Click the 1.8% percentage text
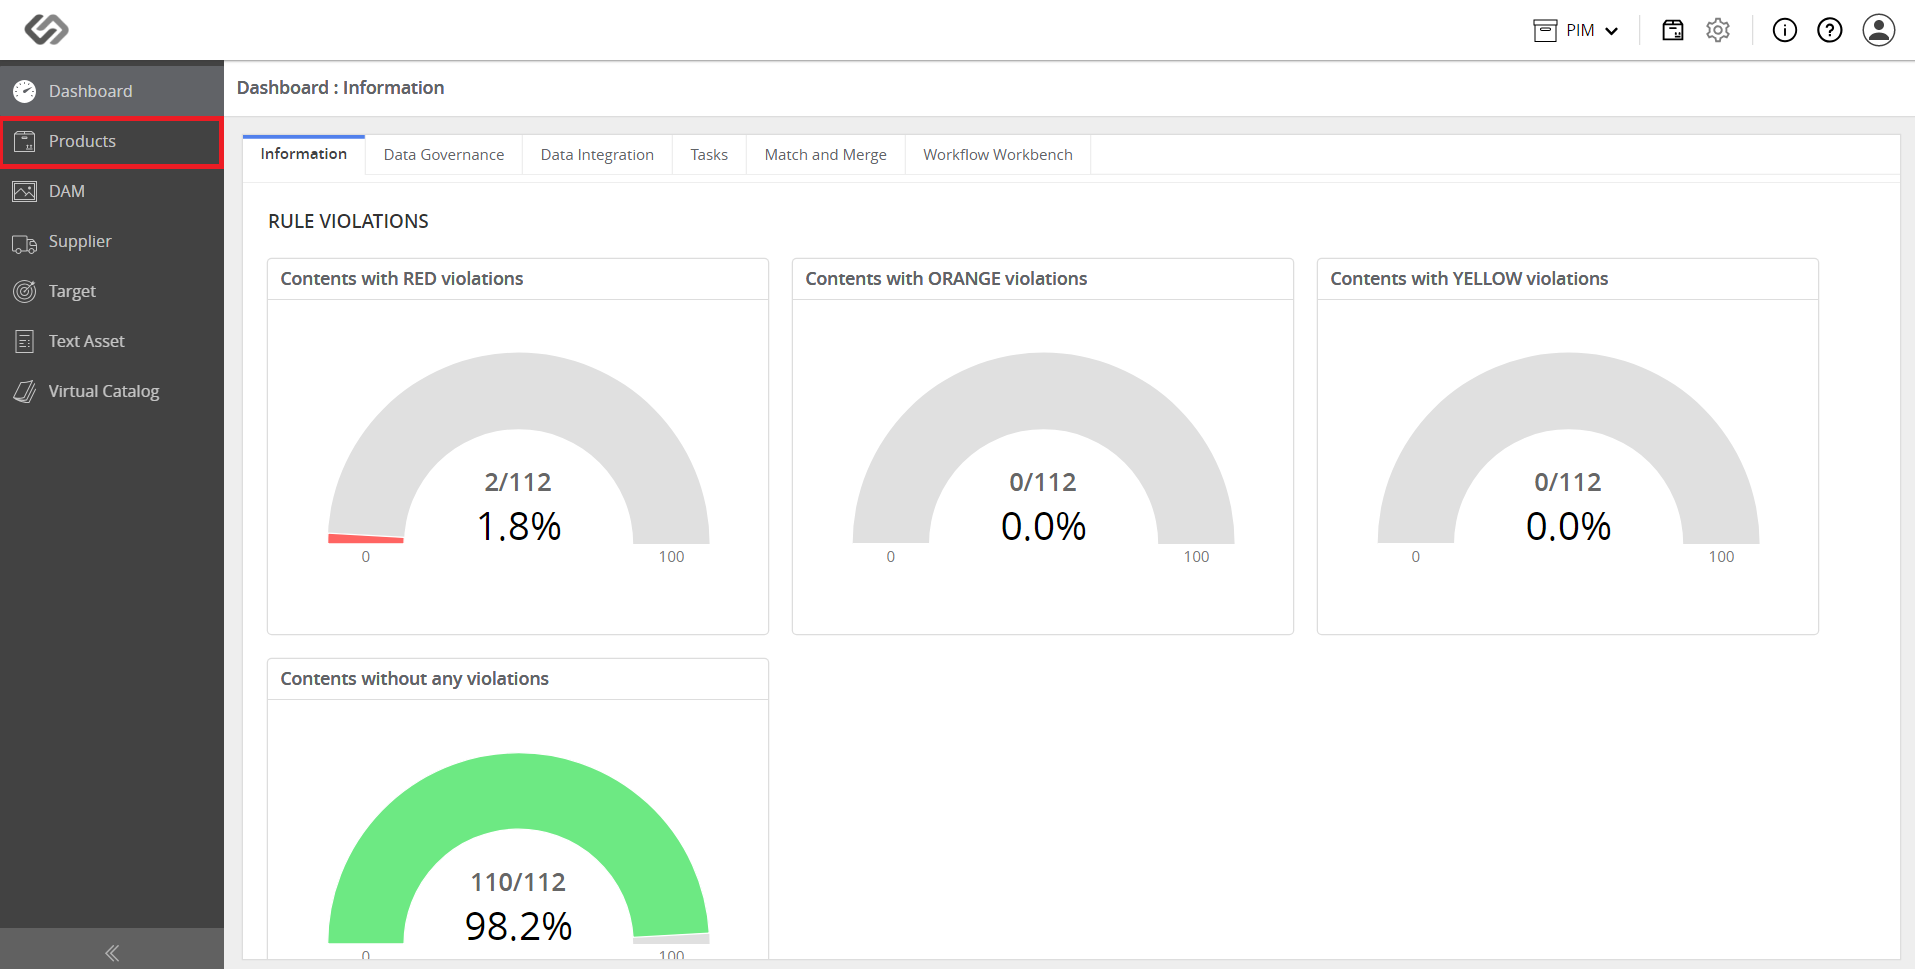This screenshot has width=1915, height=969. pyautogui.click(x=519, y=527)
